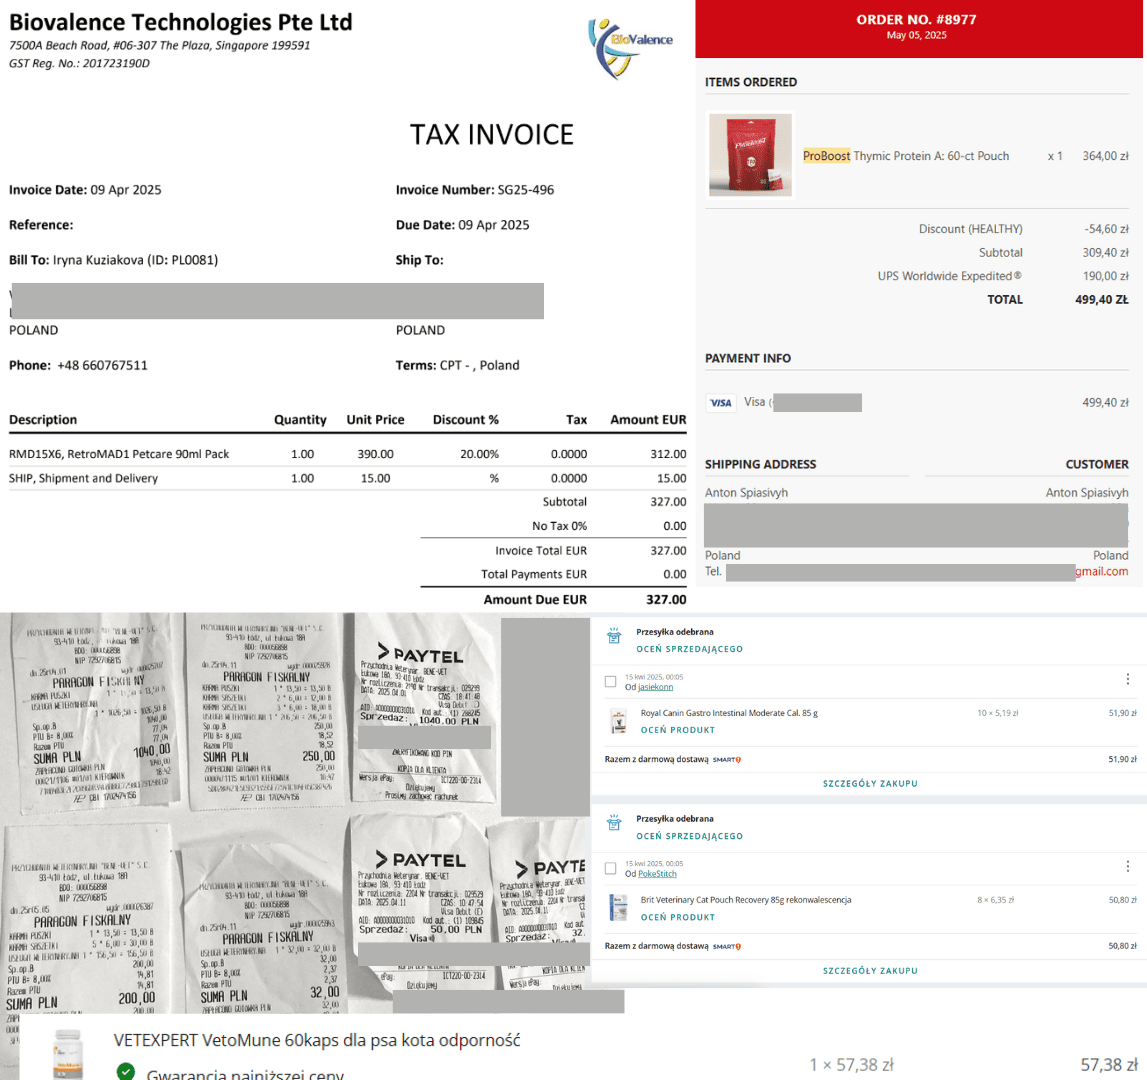Click the TOTAL 499,40 ZŁ amount

click(x=1101, y=299)
